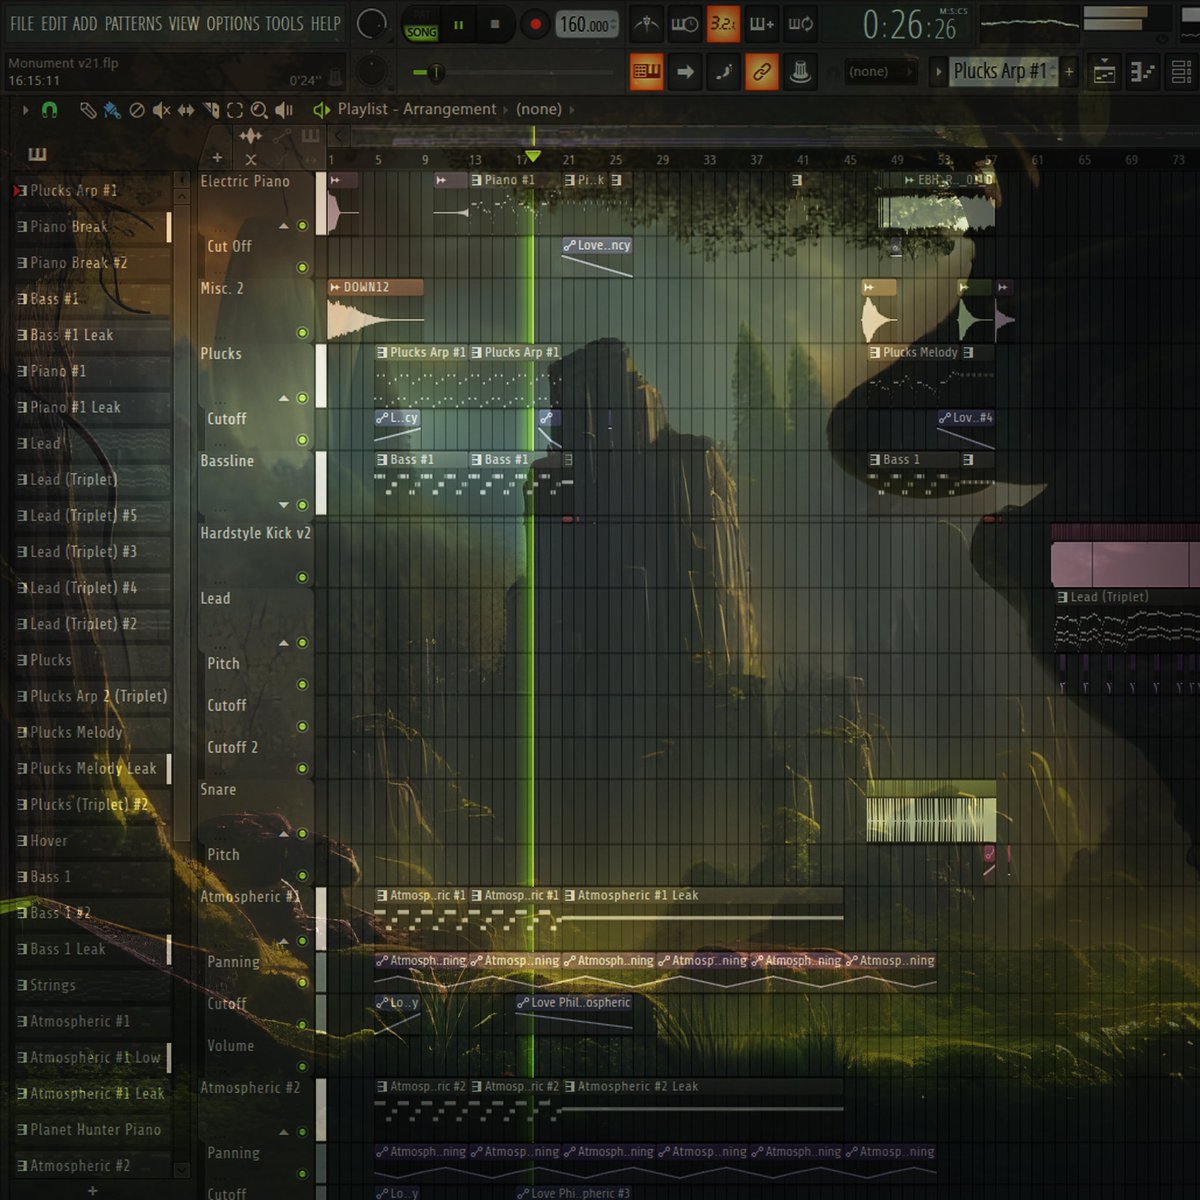1200x1200 pixels.
Task: Click the multilink controllers knob icon
Action: [x=799, y=72]
